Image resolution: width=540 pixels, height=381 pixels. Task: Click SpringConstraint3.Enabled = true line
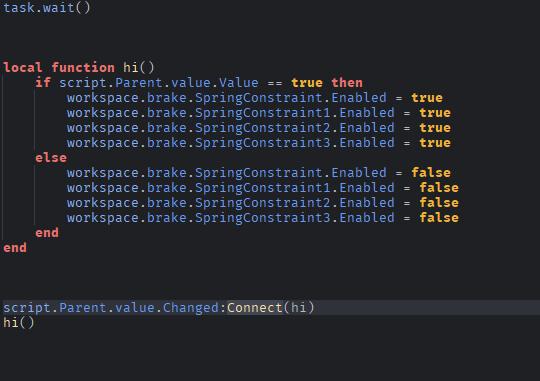click(x=259, y=143)
